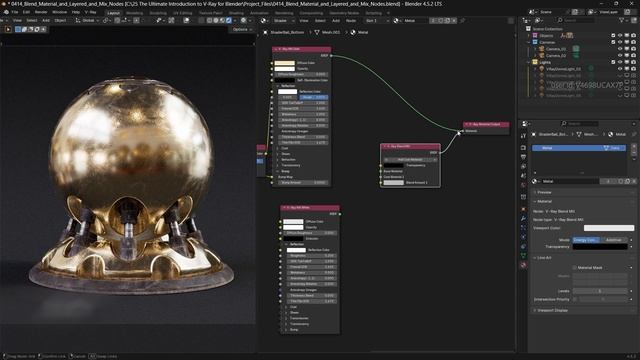Expand the Preview panel in properties
This screenshot has height=360, width=640.
click(x=544, y=192)
